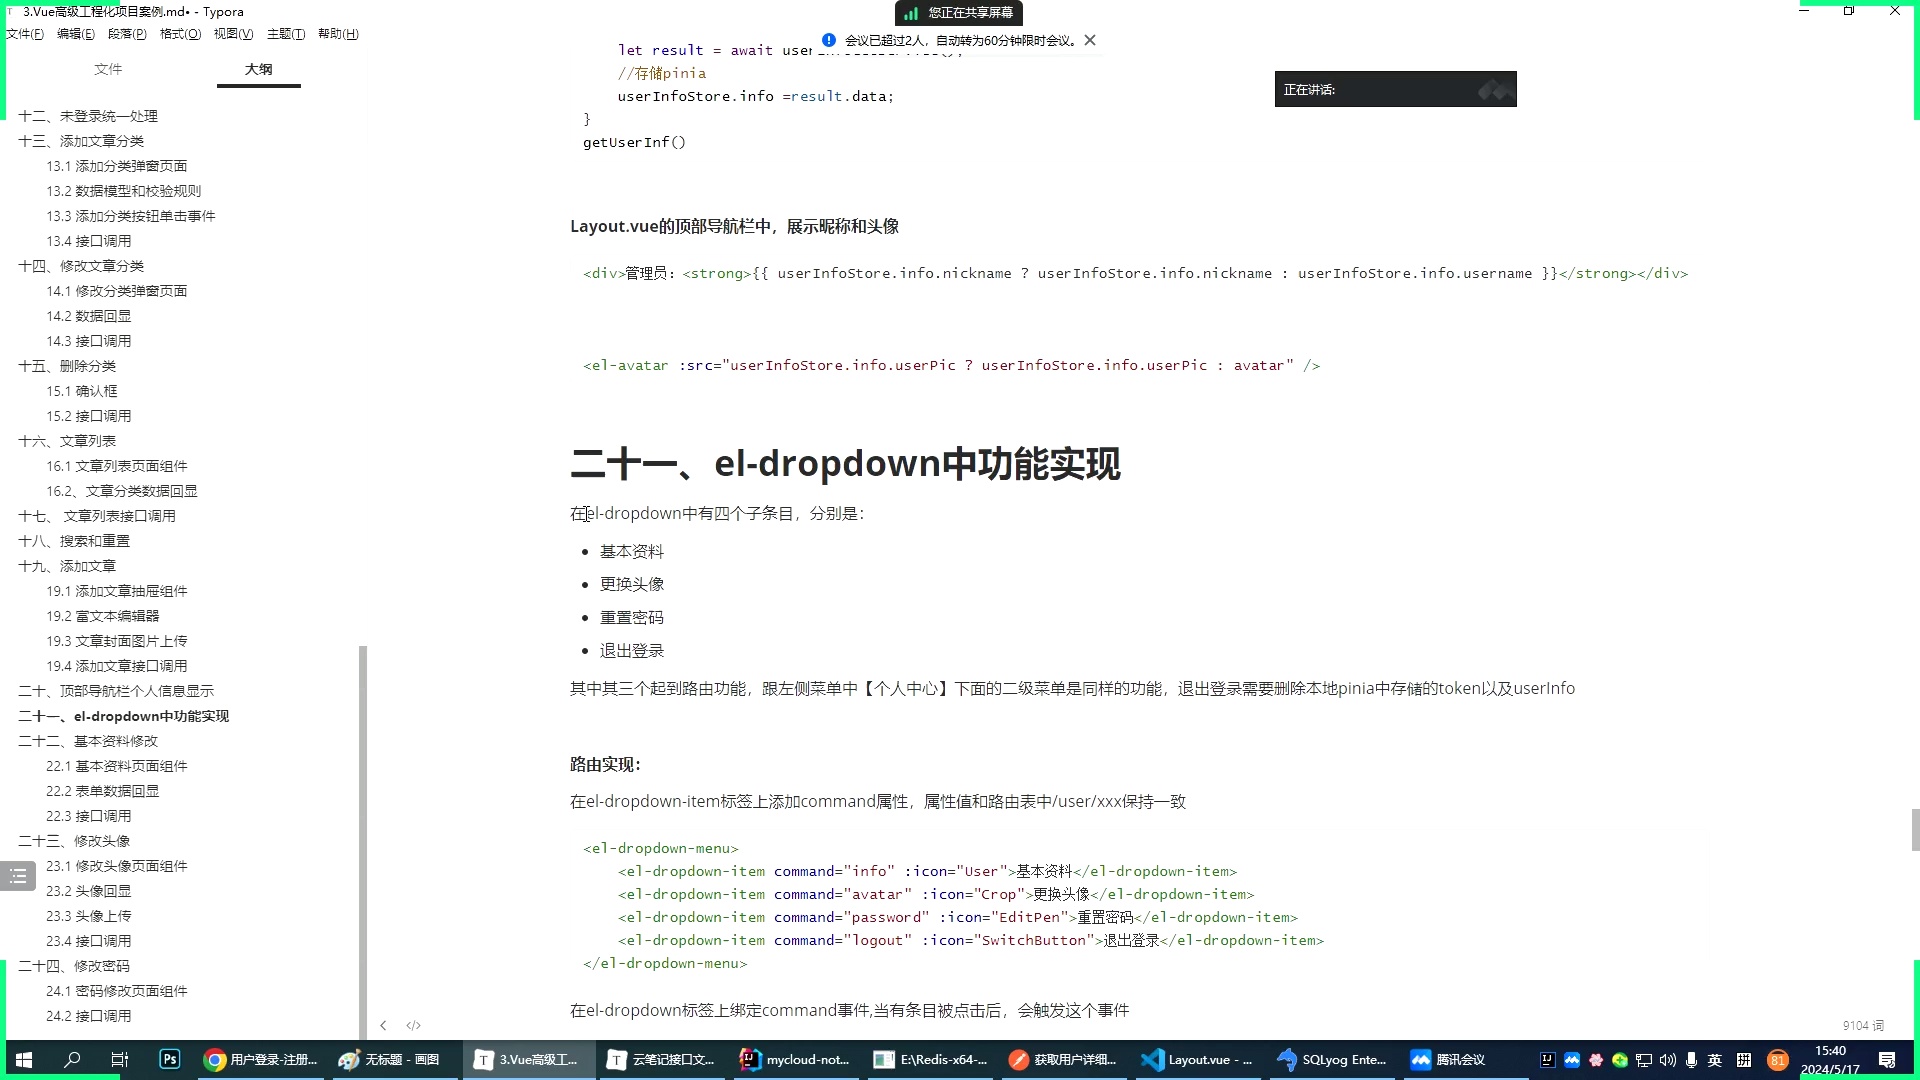
Task: Open Photoshop from the taskbar
Action: click(x=169, y=1059)
